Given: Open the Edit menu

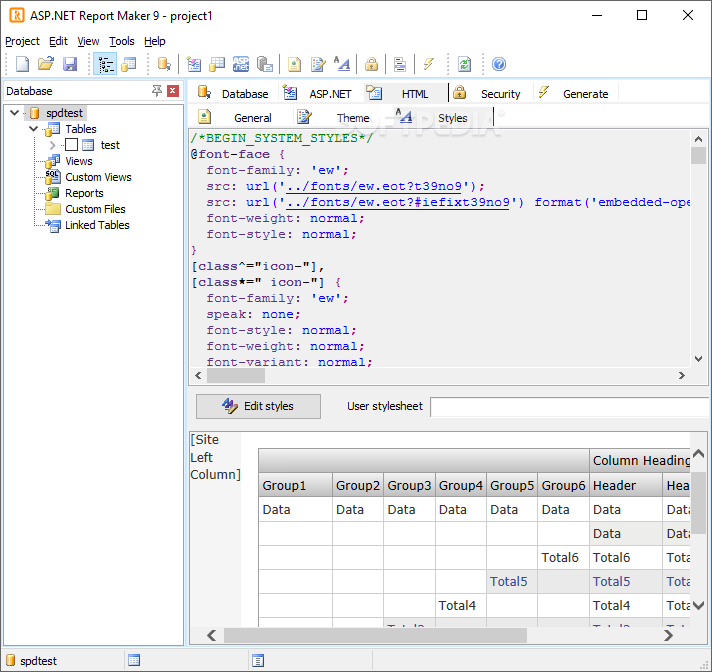Looking at the screenshot, I should click(x=58, y=41).
